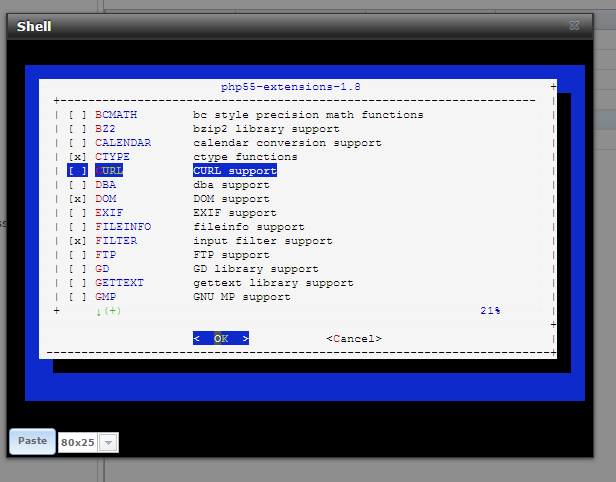Toggle the BCMATH extension checkbox

[x=77, y=115]
